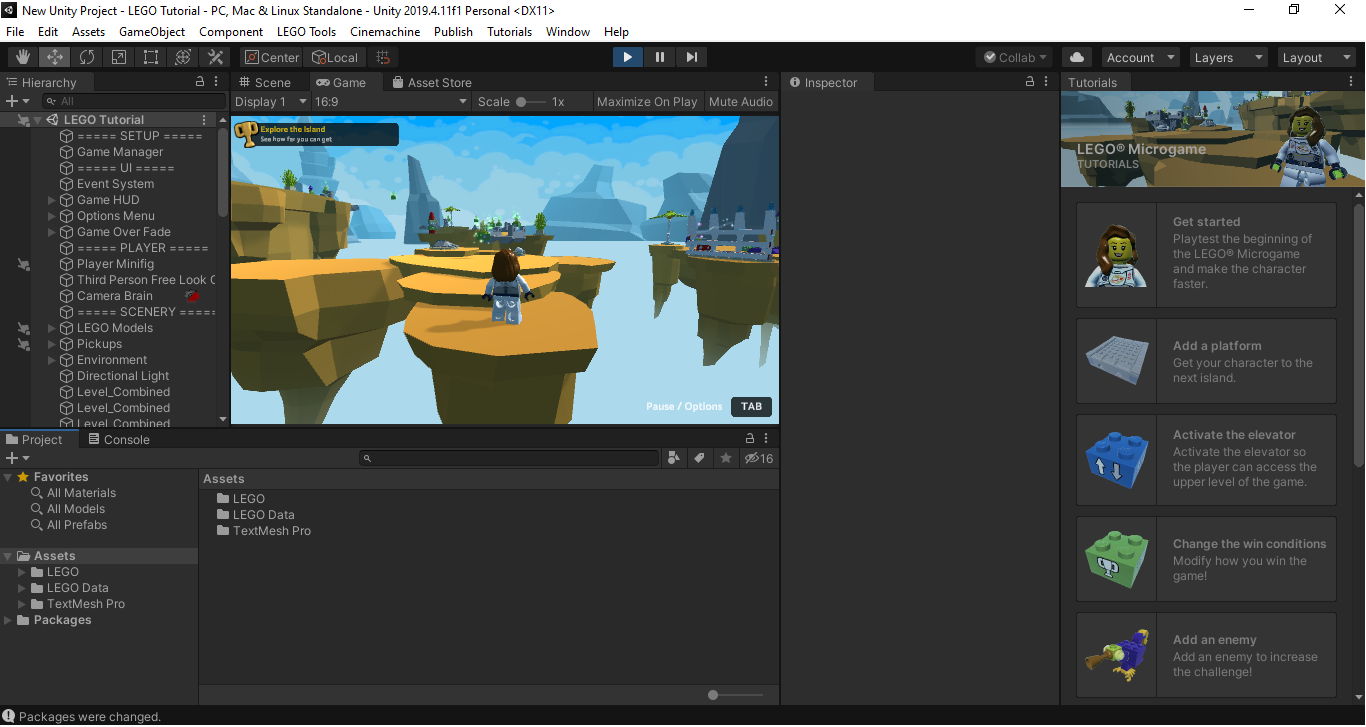This screenshot has height=727, width=1366.
Task: Open the Display 1 dropdown
Action: coord(268,101)
